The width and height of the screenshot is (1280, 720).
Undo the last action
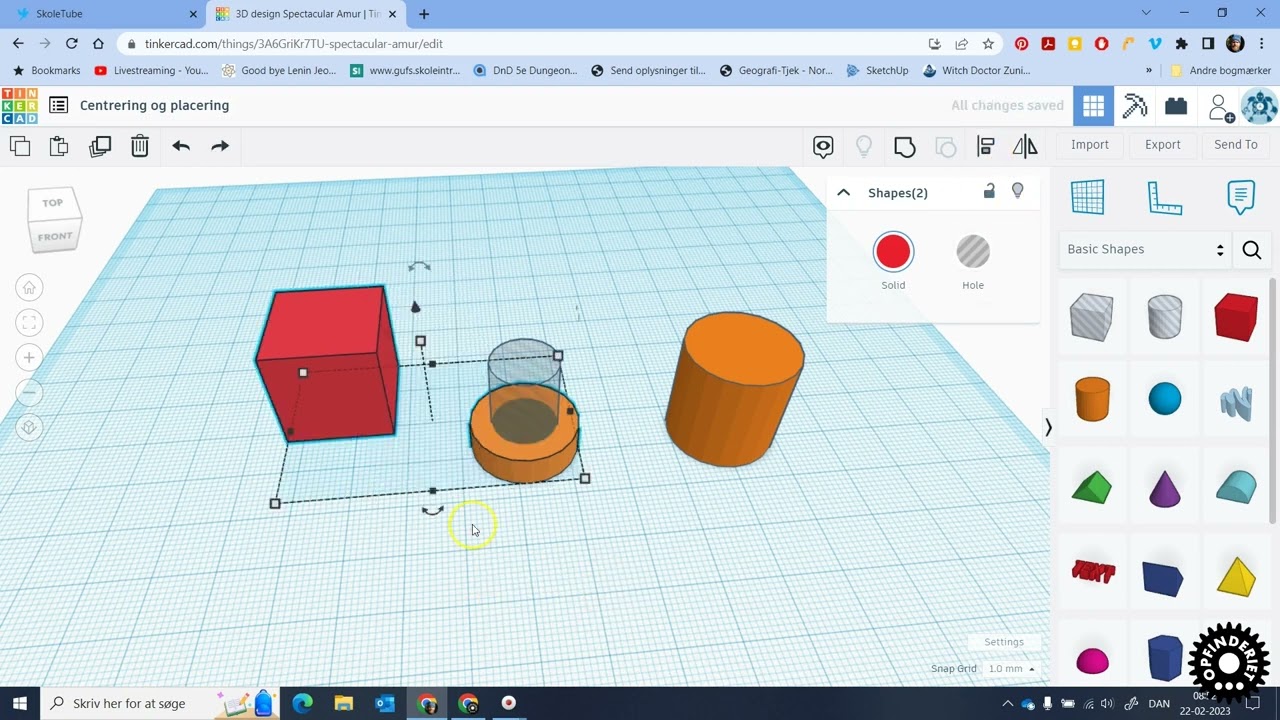[181, 146]
